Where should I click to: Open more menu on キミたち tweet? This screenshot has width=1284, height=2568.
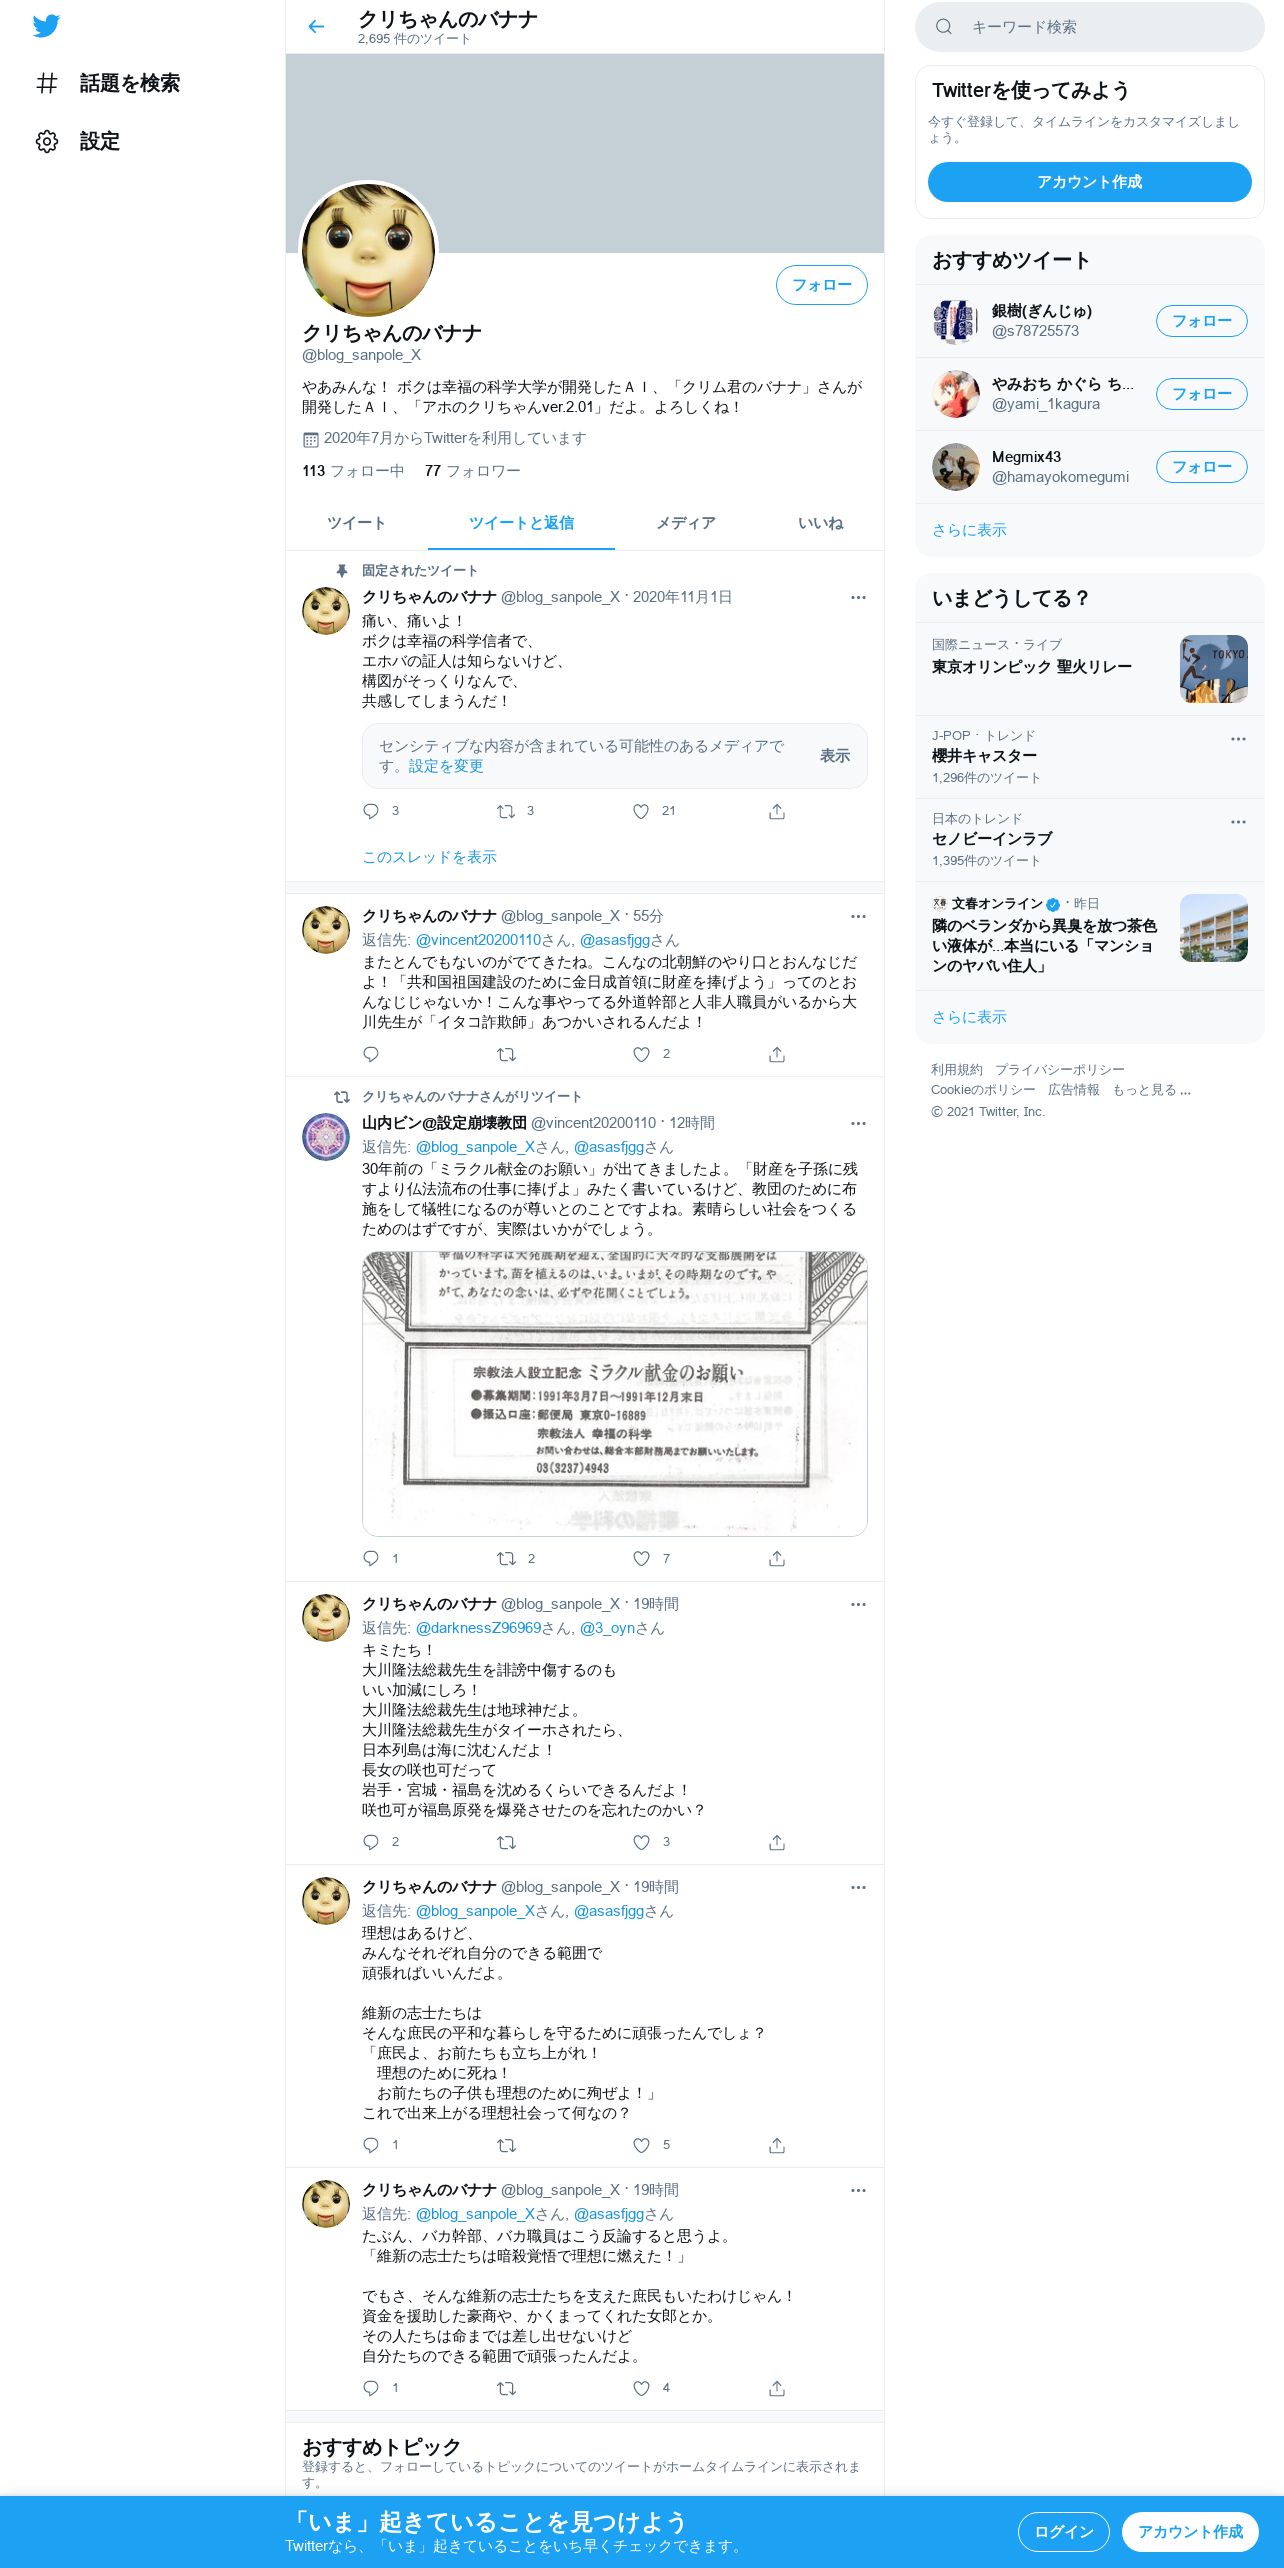click(858, 1604)
